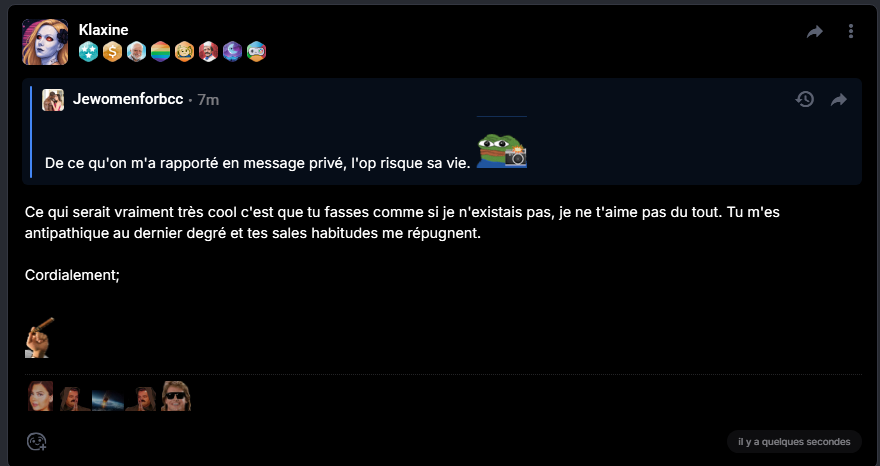Image resolution: width=880 pixels, height=466 pixels.
Task: Click Jewomenforbcc's small avatar
Action: [53, 100]
